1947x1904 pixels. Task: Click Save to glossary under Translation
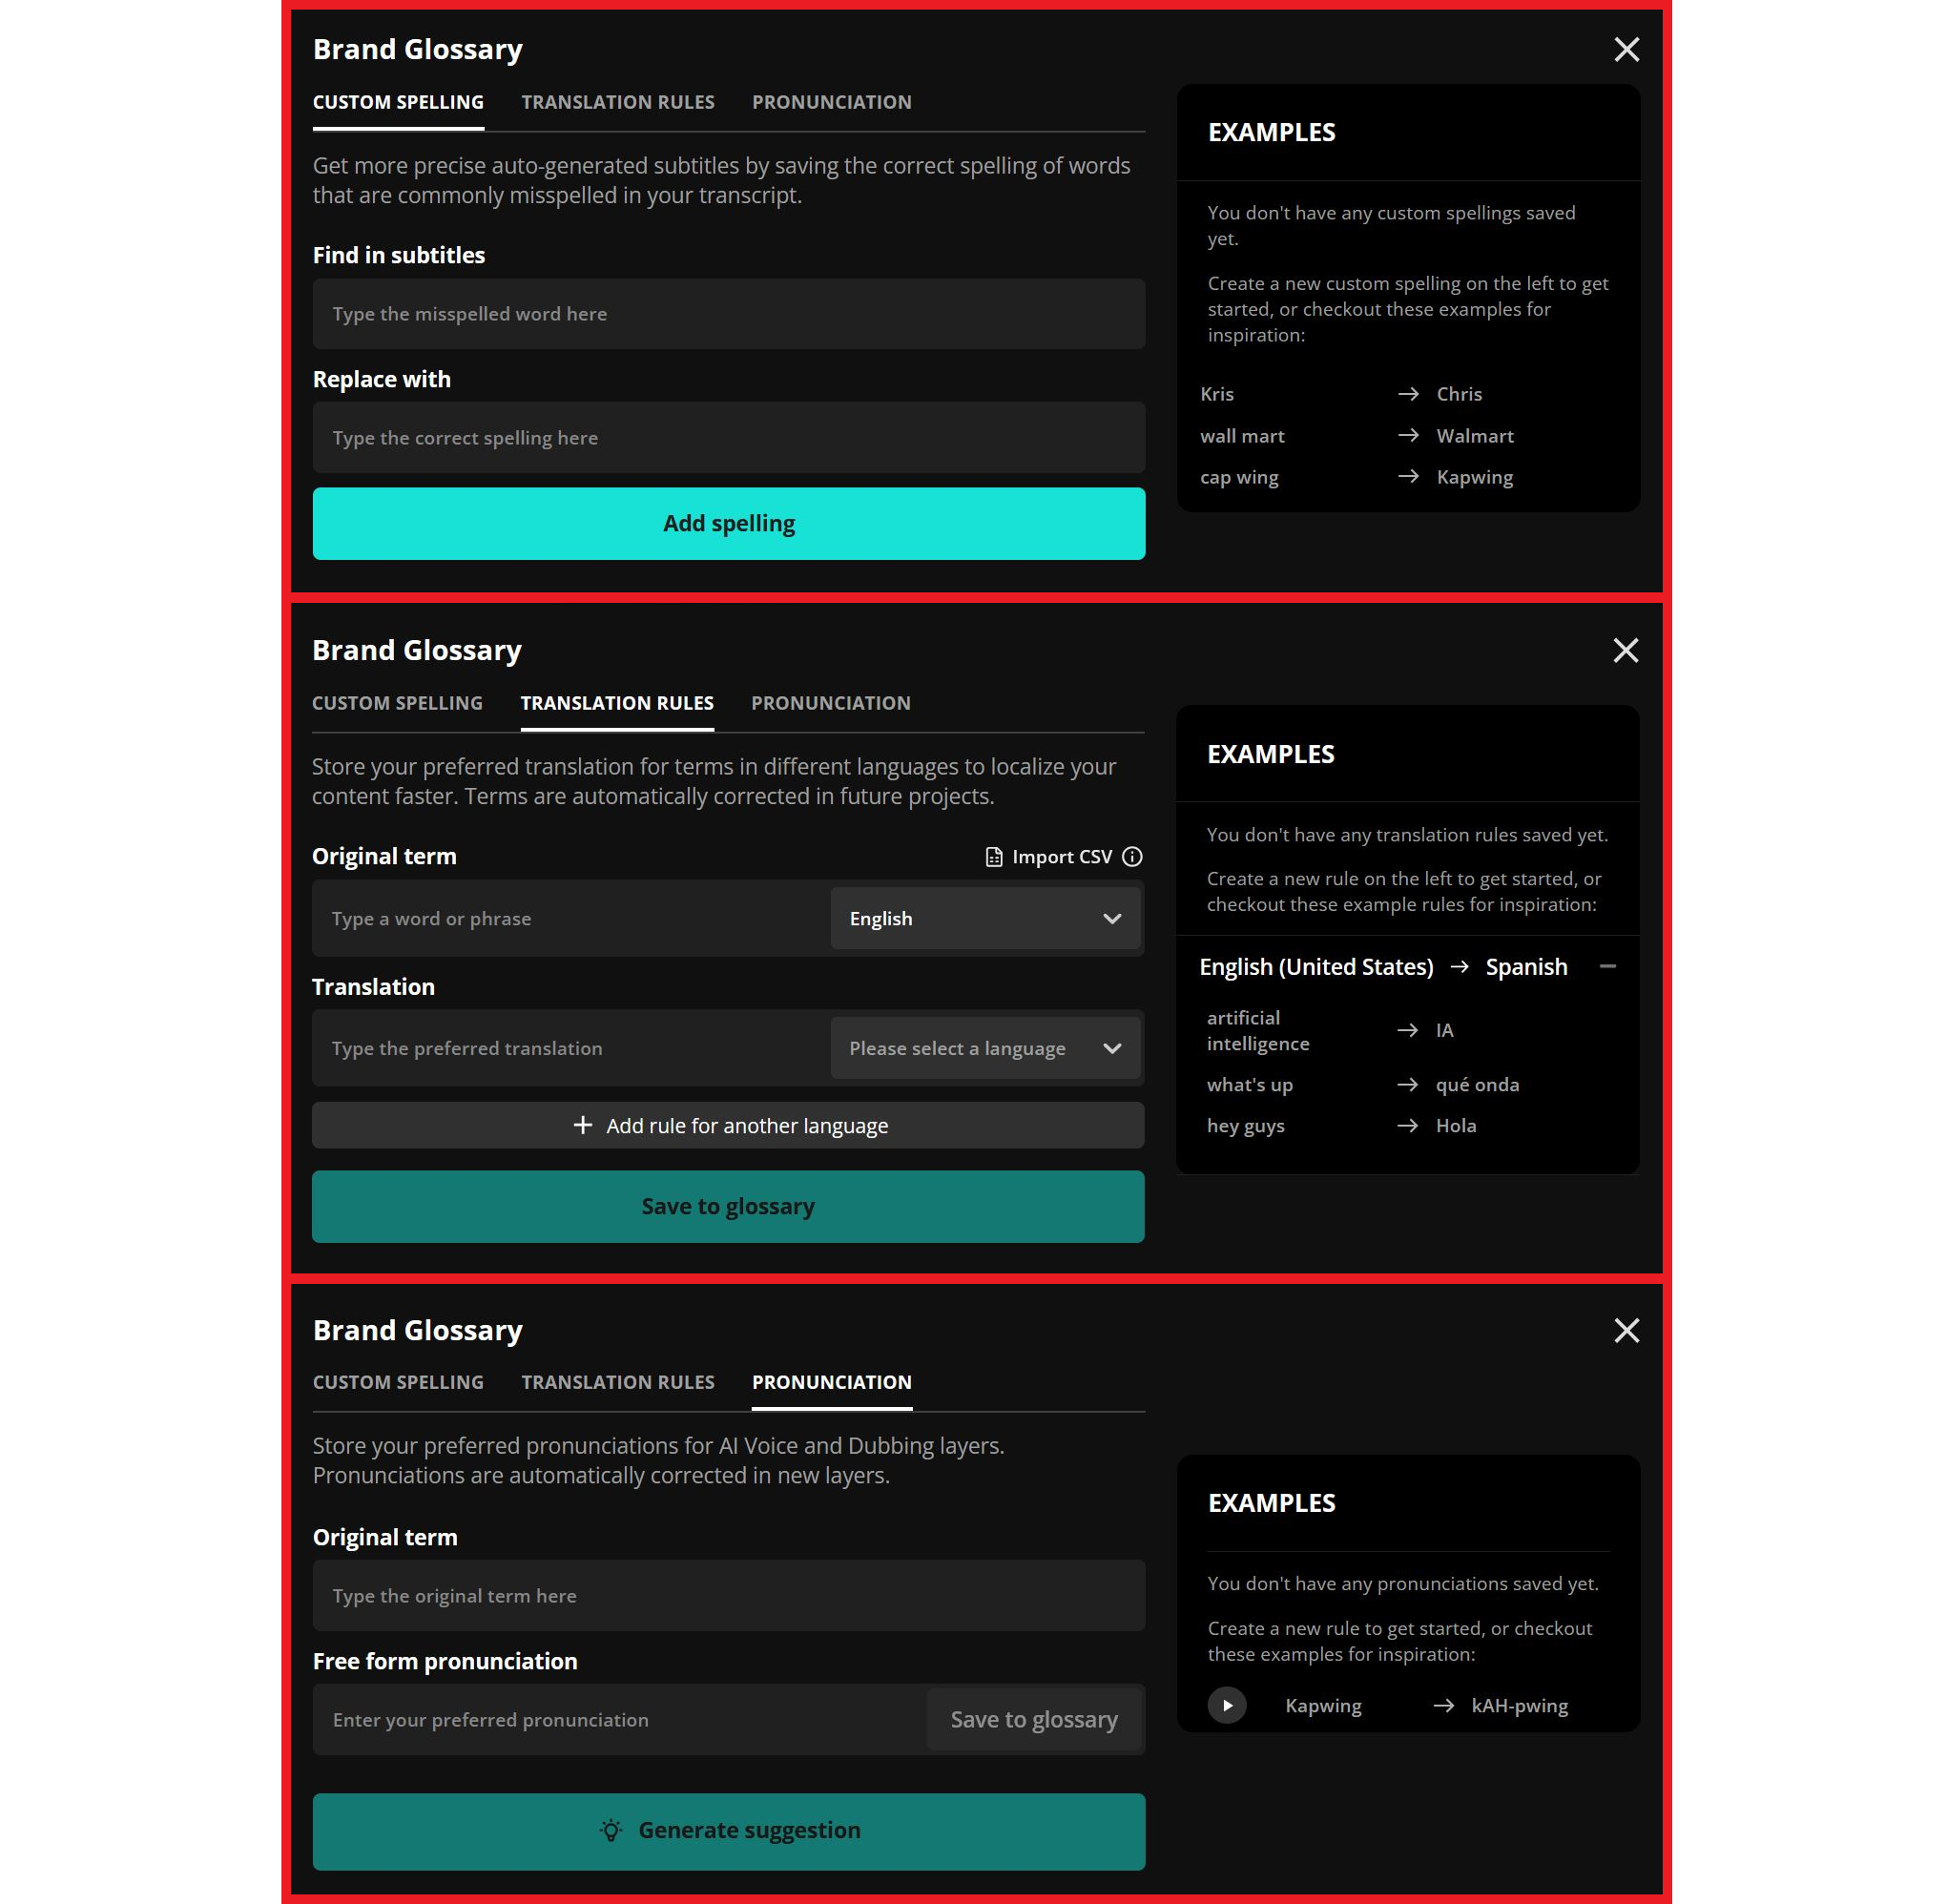click(x=728, y=1206)
